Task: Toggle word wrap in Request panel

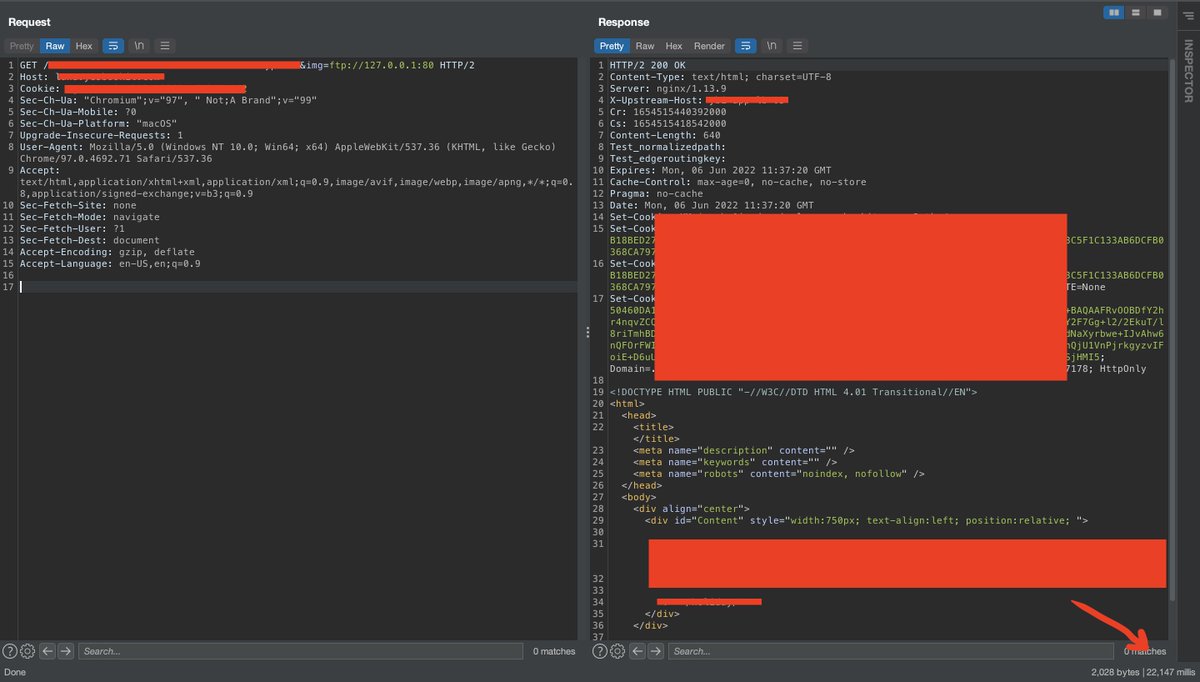Action: (x=113, y=46)
